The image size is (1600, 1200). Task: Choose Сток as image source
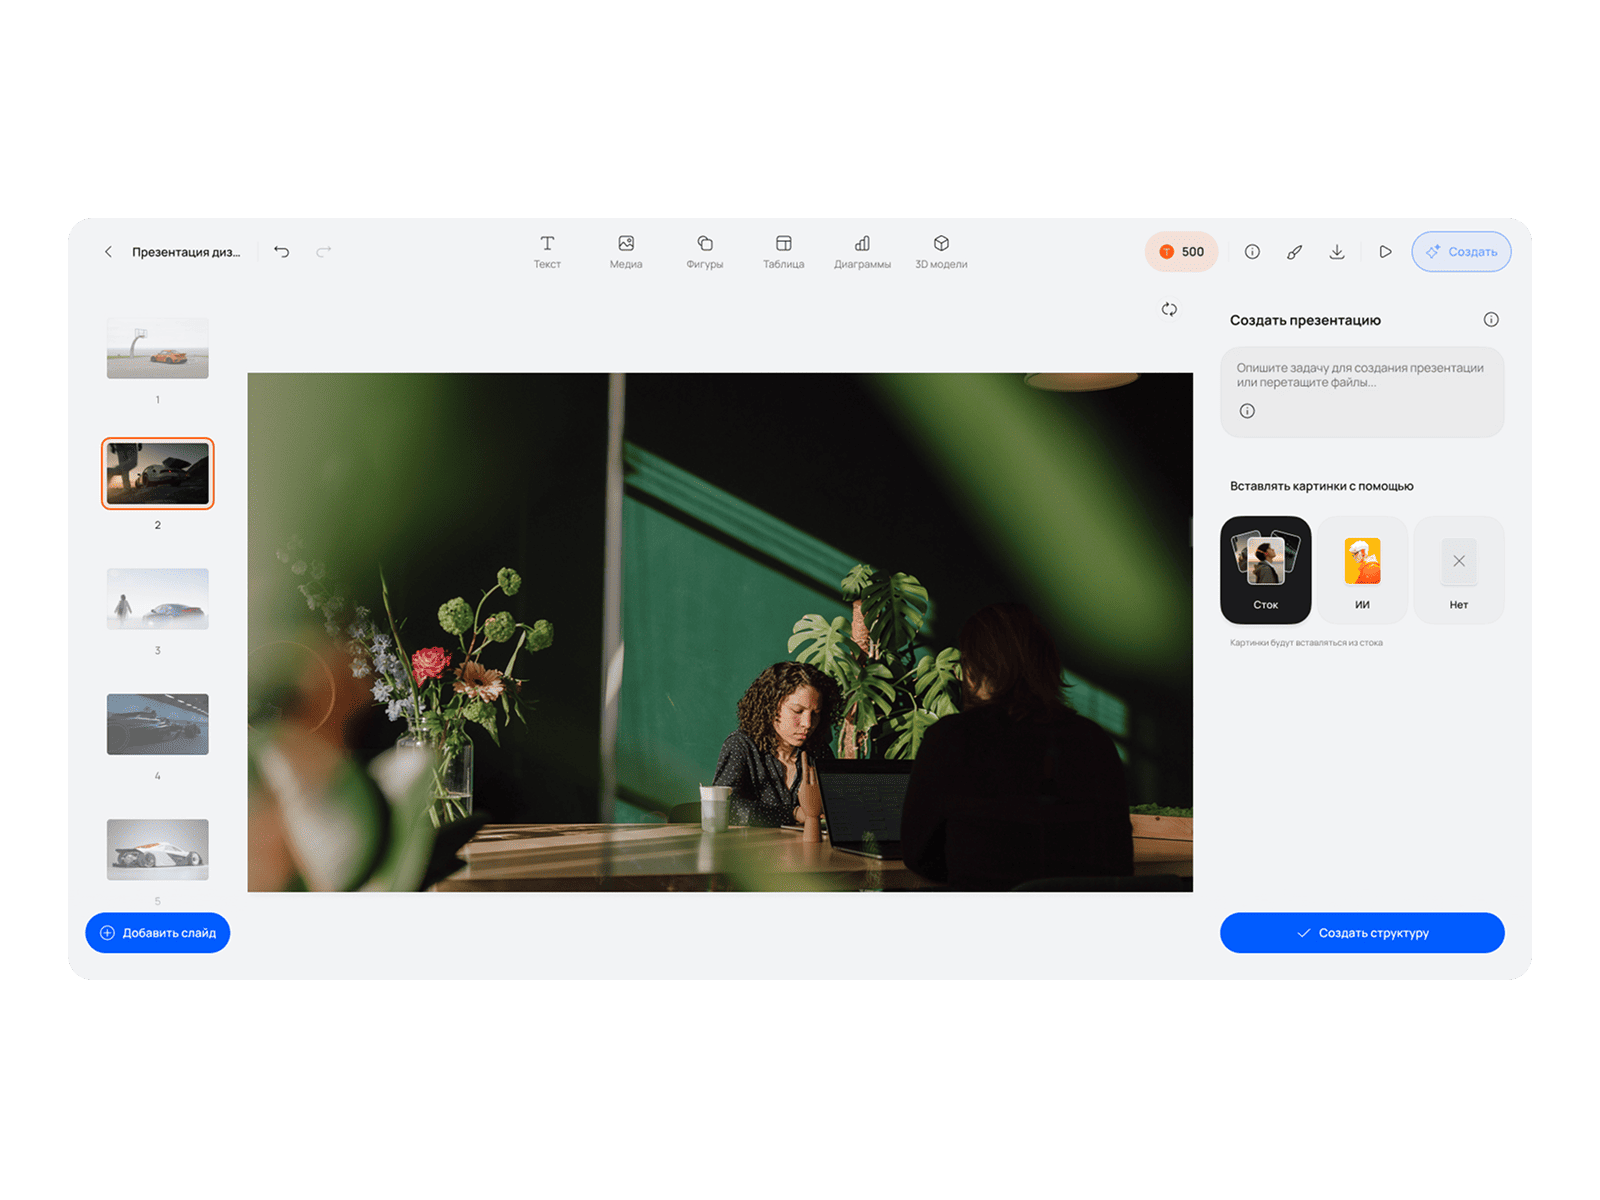1265,570
